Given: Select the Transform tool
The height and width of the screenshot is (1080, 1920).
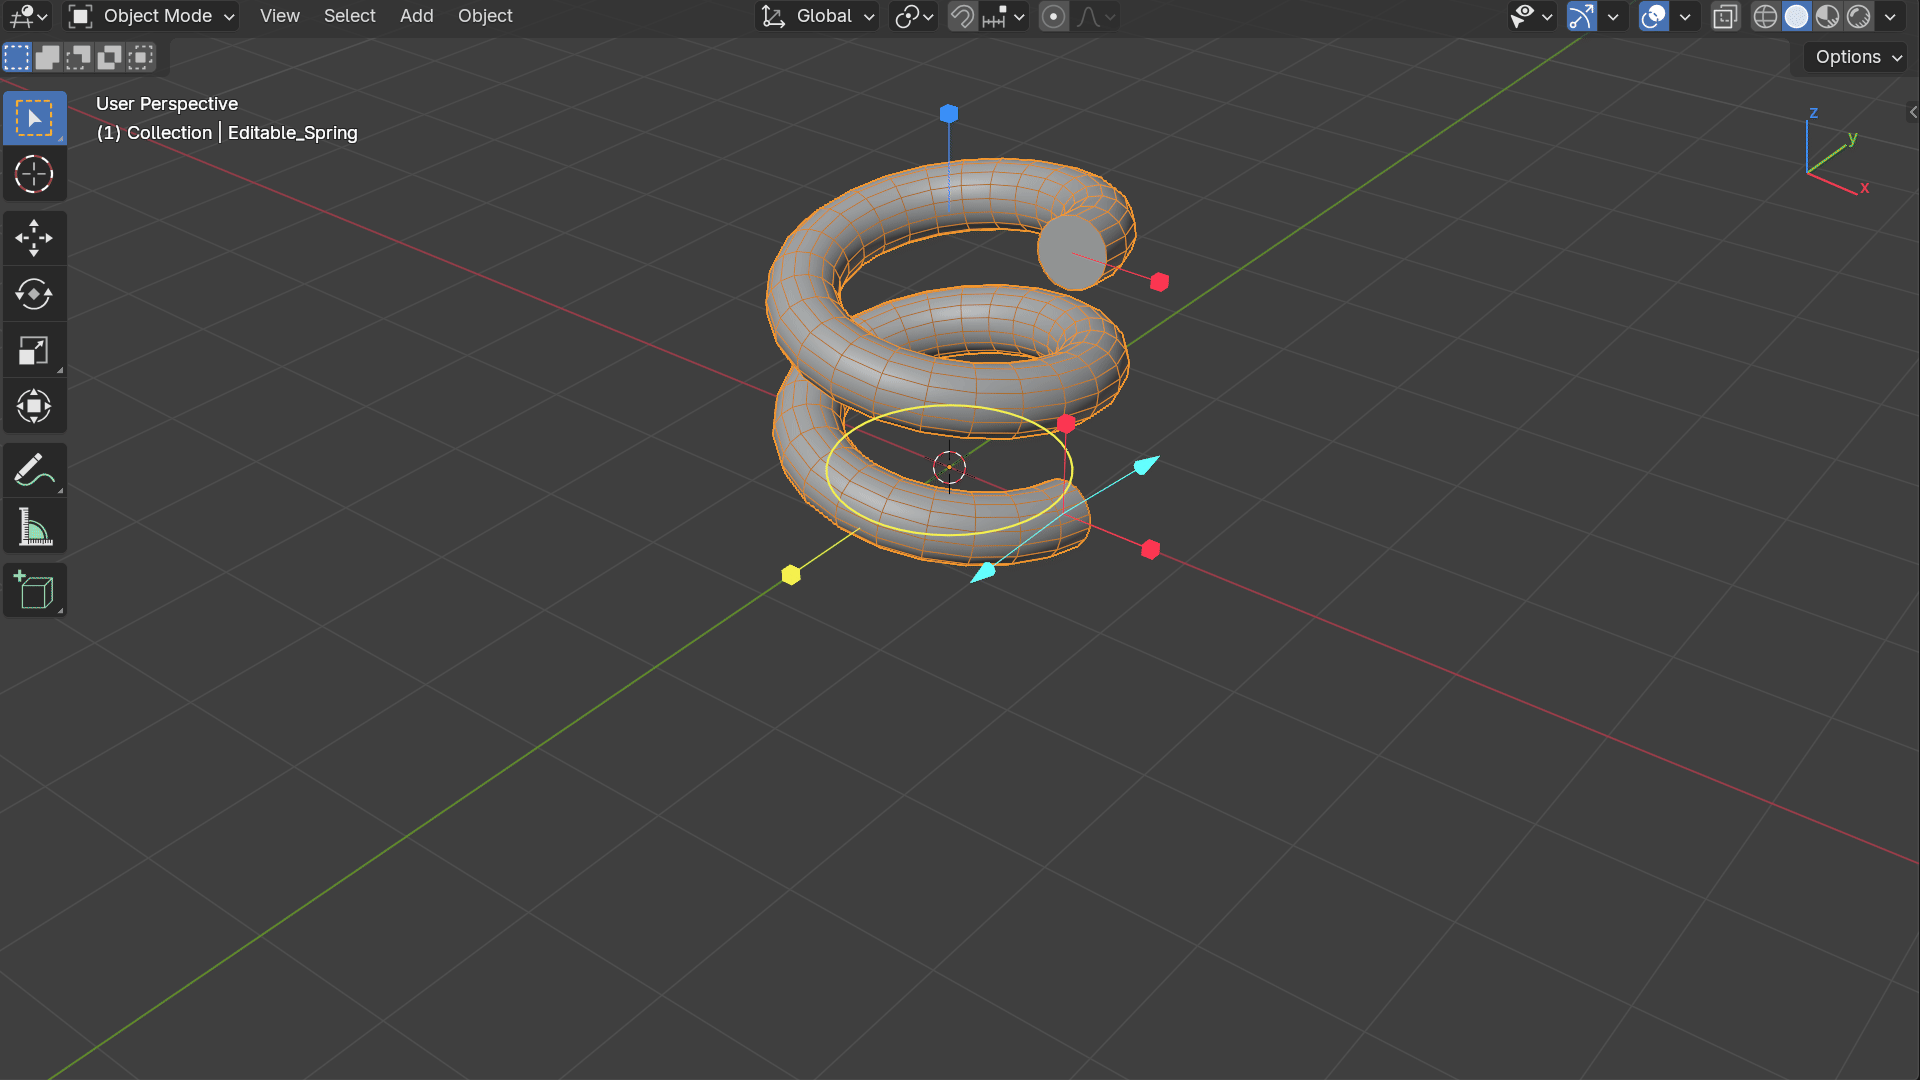Looking at the screenshot, I should tap(34, 406).
